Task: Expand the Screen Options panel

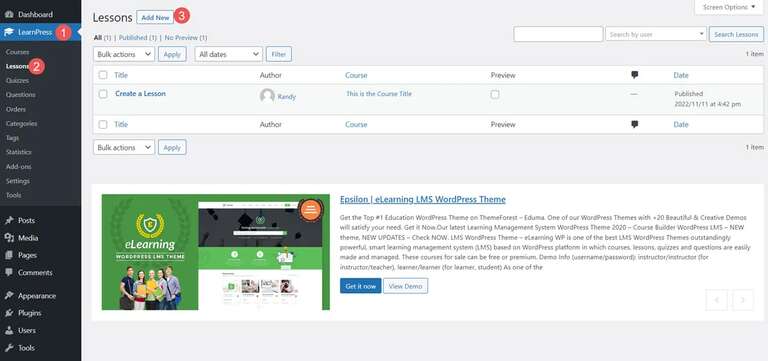Action: (729, 7)
